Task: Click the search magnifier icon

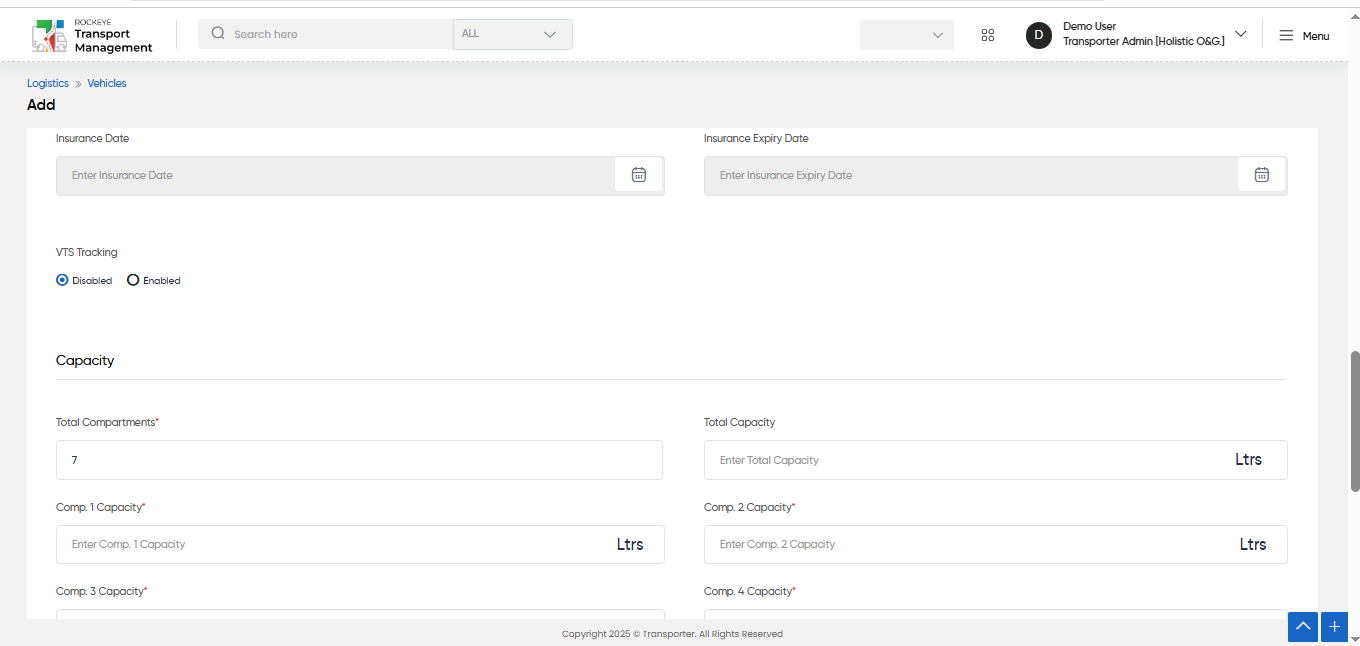Action: [x=218, y=33]
